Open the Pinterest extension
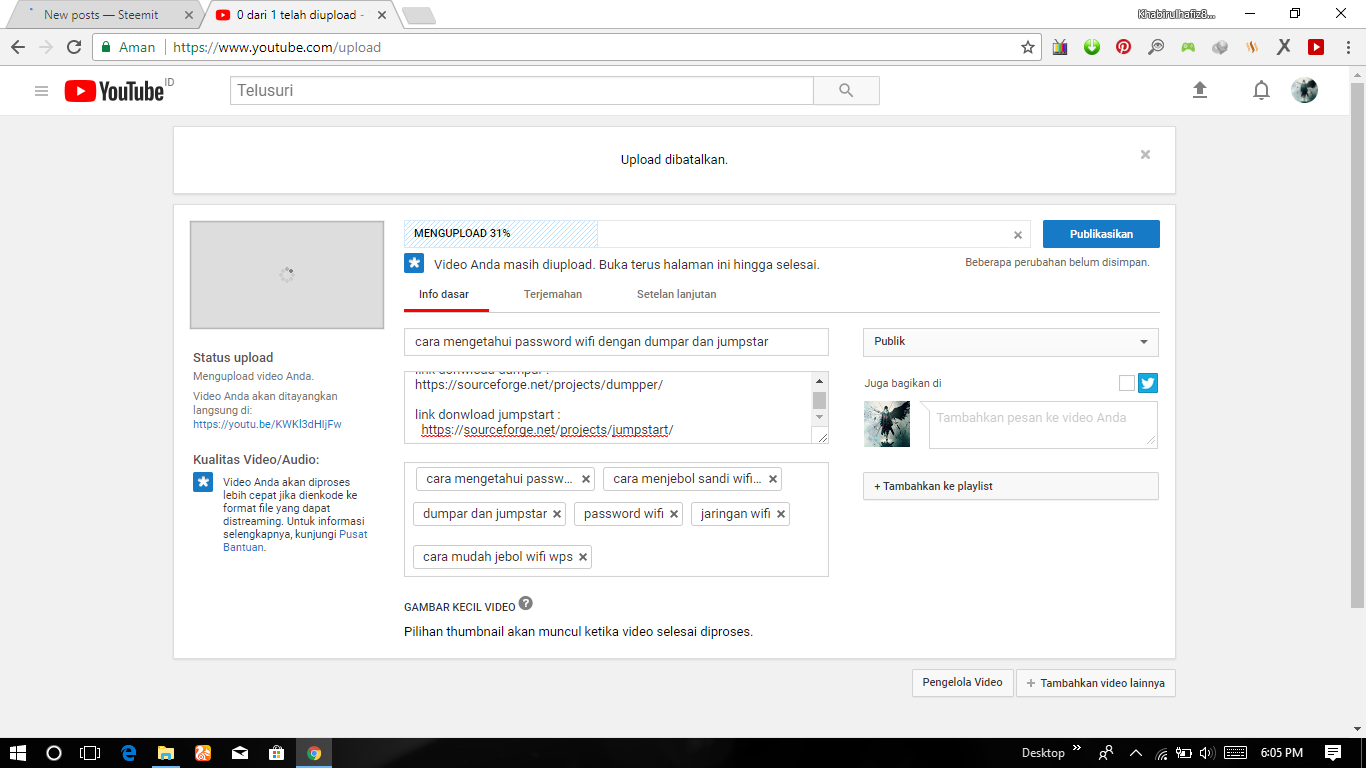This screenshot has width=1366, height=768. coord(1124,47)
